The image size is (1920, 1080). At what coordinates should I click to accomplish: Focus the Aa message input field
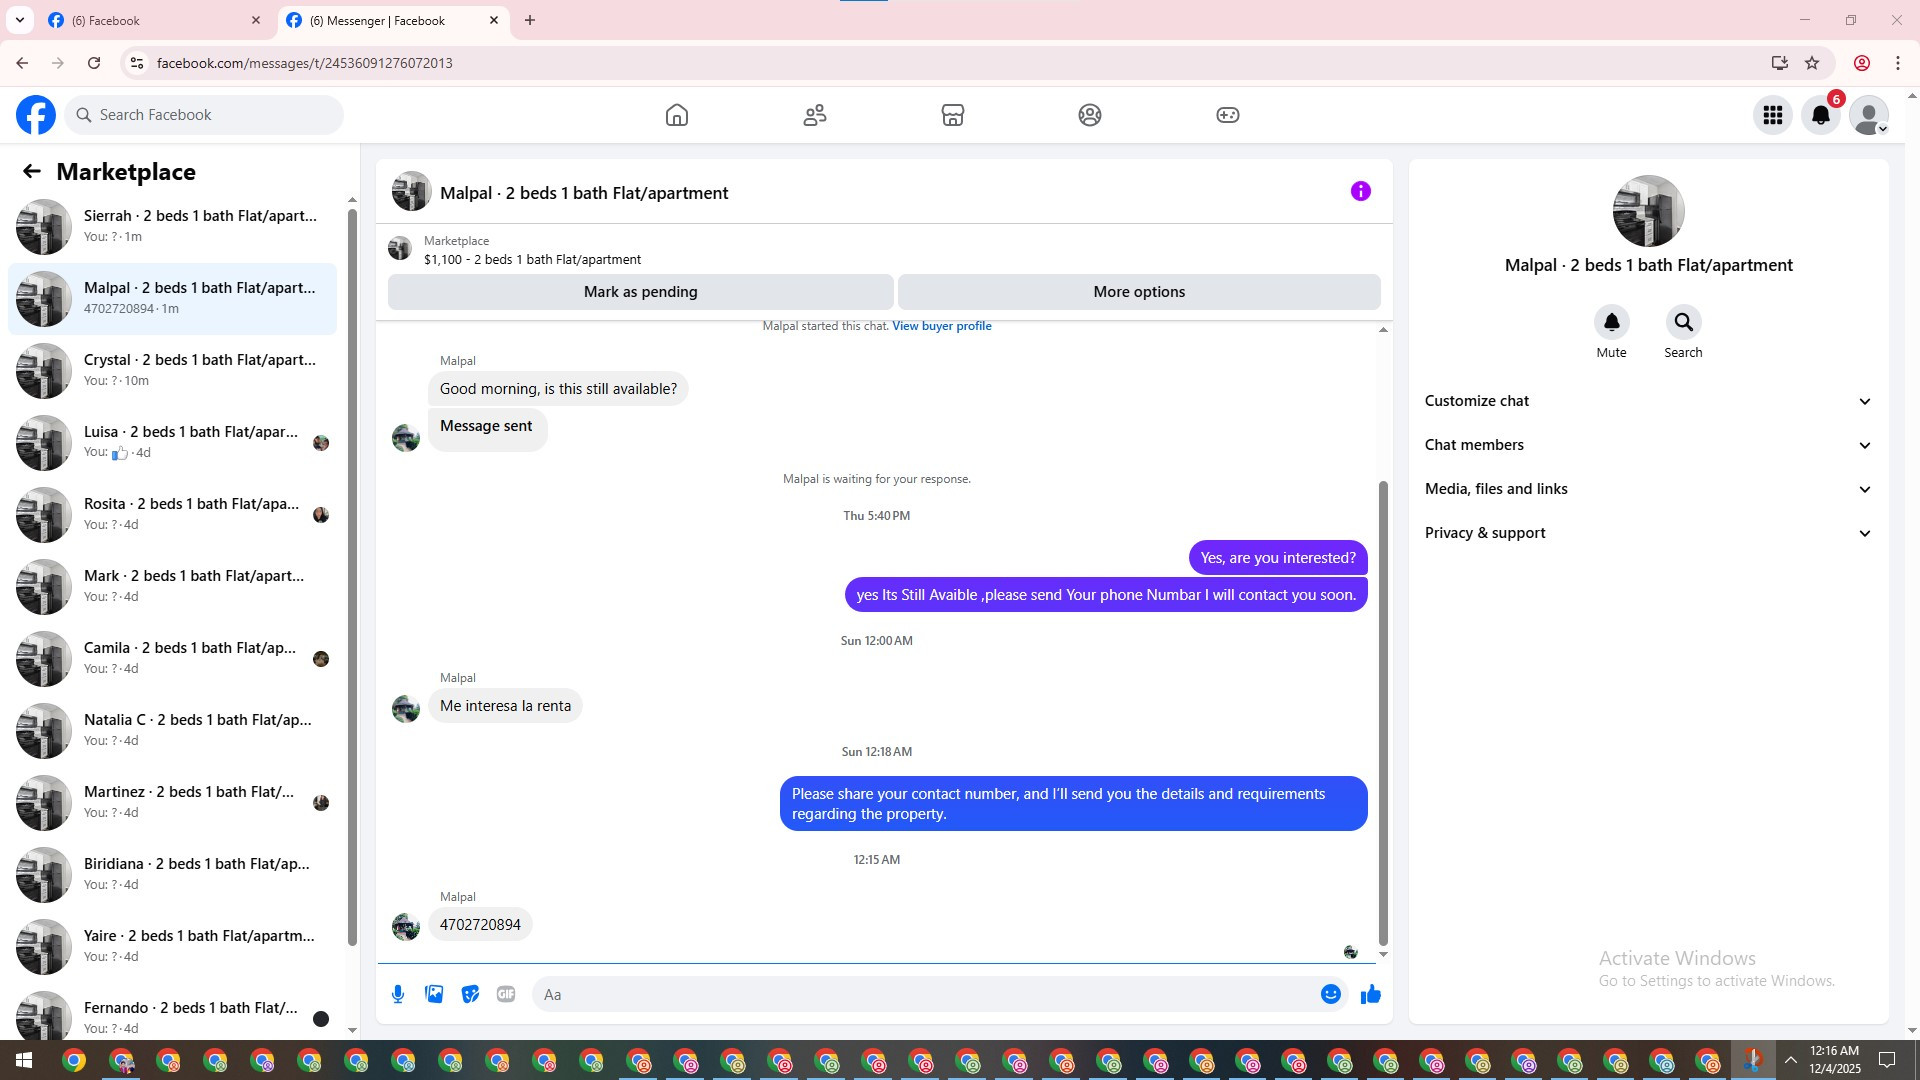pos(920,994)
